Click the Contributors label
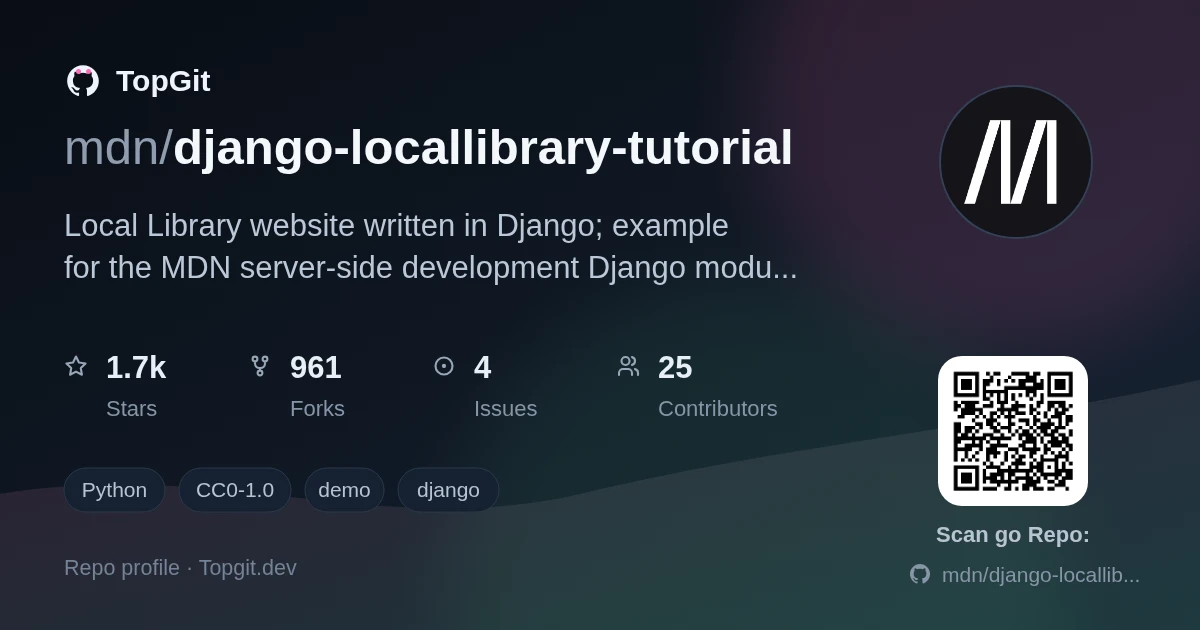 click(x=717, y=408)
